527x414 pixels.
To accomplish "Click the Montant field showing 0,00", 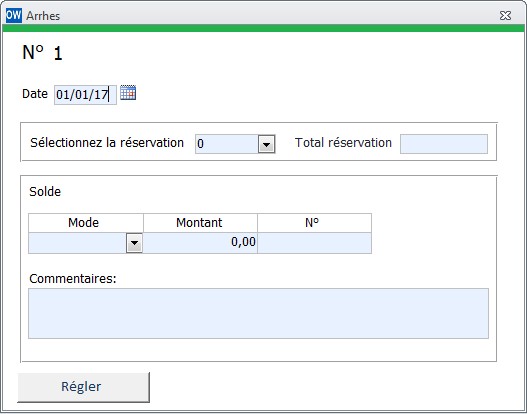I will pyautogui.click(x=200, y=243).
